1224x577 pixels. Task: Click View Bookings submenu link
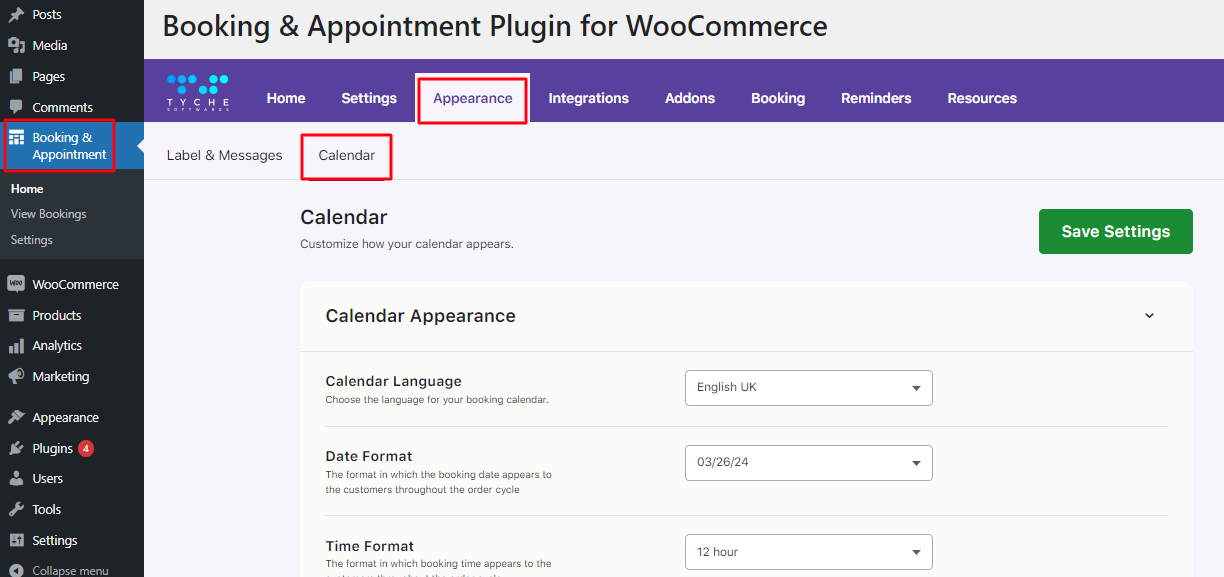[48, 214]
